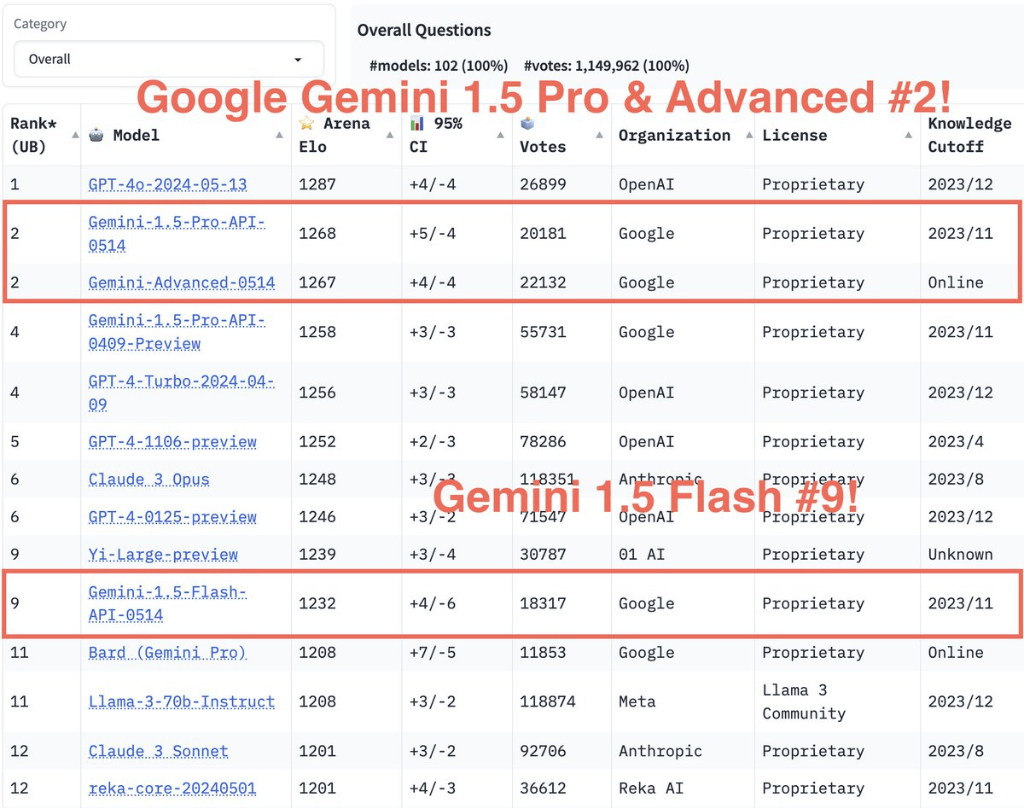Toggle sorting on the Organization column
This screenshot has height=808, width=1024.
coord(750,137)
